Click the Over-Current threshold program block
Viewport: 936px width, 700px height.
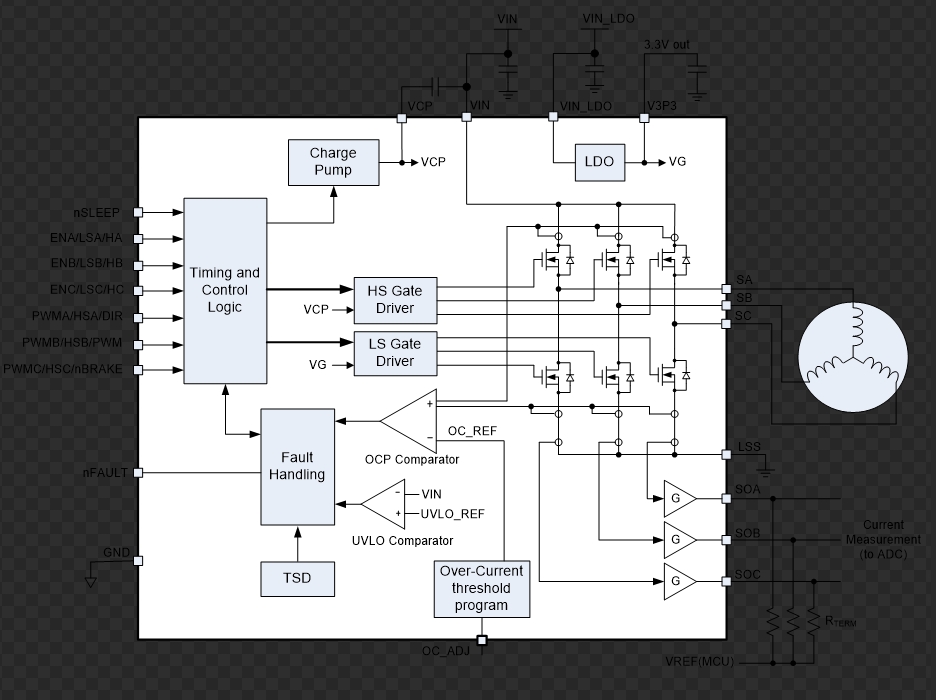[x=481, y=589]
